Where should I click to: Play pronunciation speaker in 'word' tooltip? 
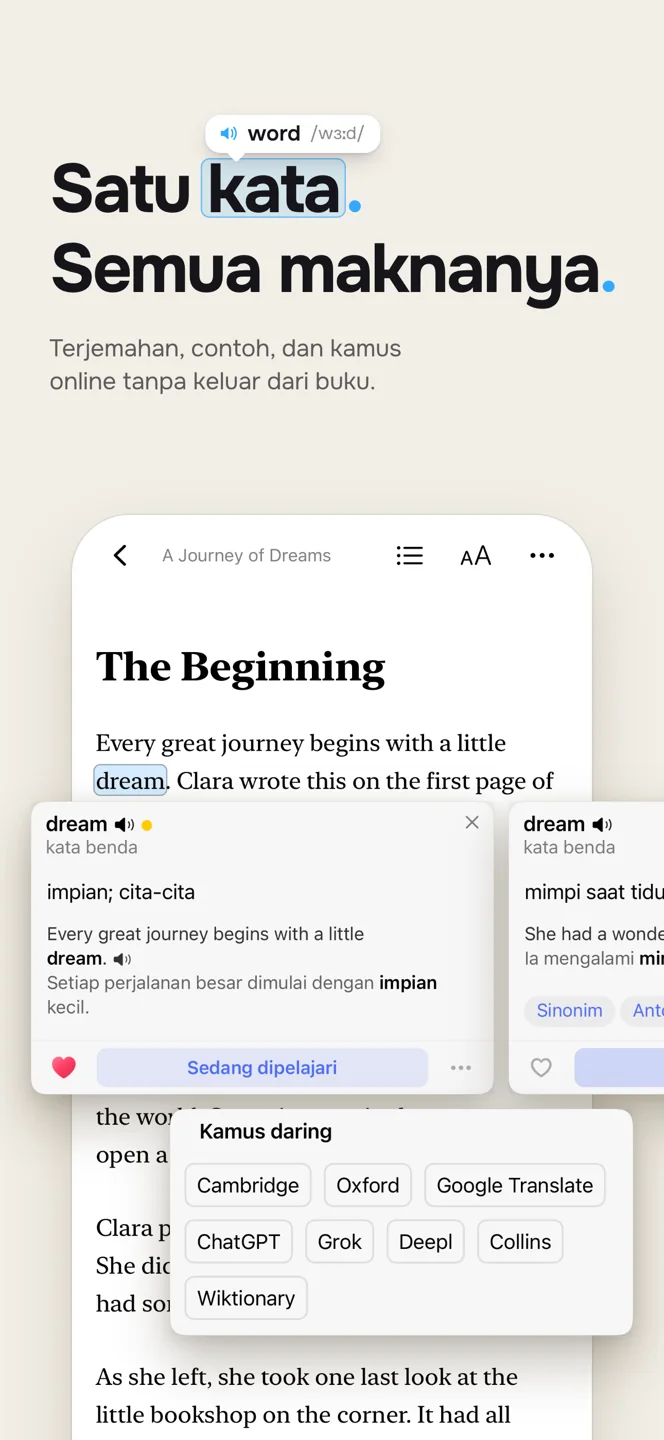229,133
